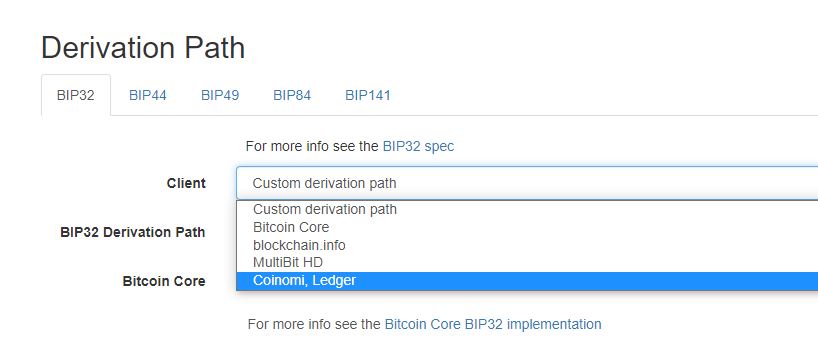Open the BIP49 tab
This screenshot has height=360, width=818.
point(220,95)
